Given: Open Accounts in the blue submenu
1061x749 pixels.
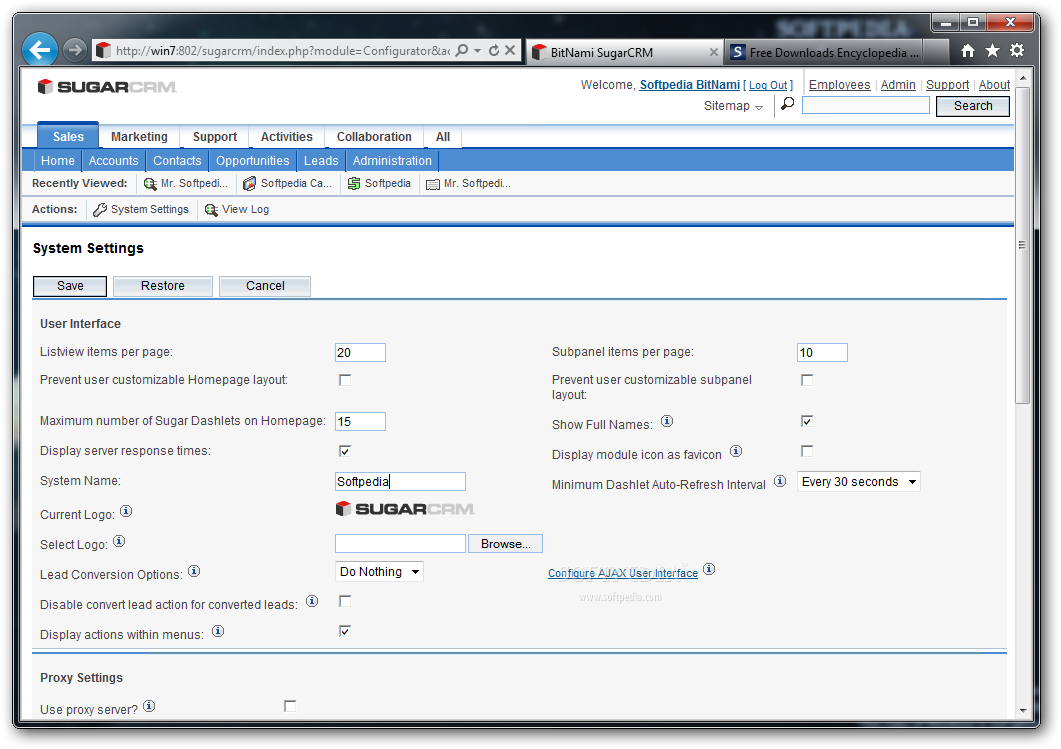Looking at the screenshot, I should point(113,161).
